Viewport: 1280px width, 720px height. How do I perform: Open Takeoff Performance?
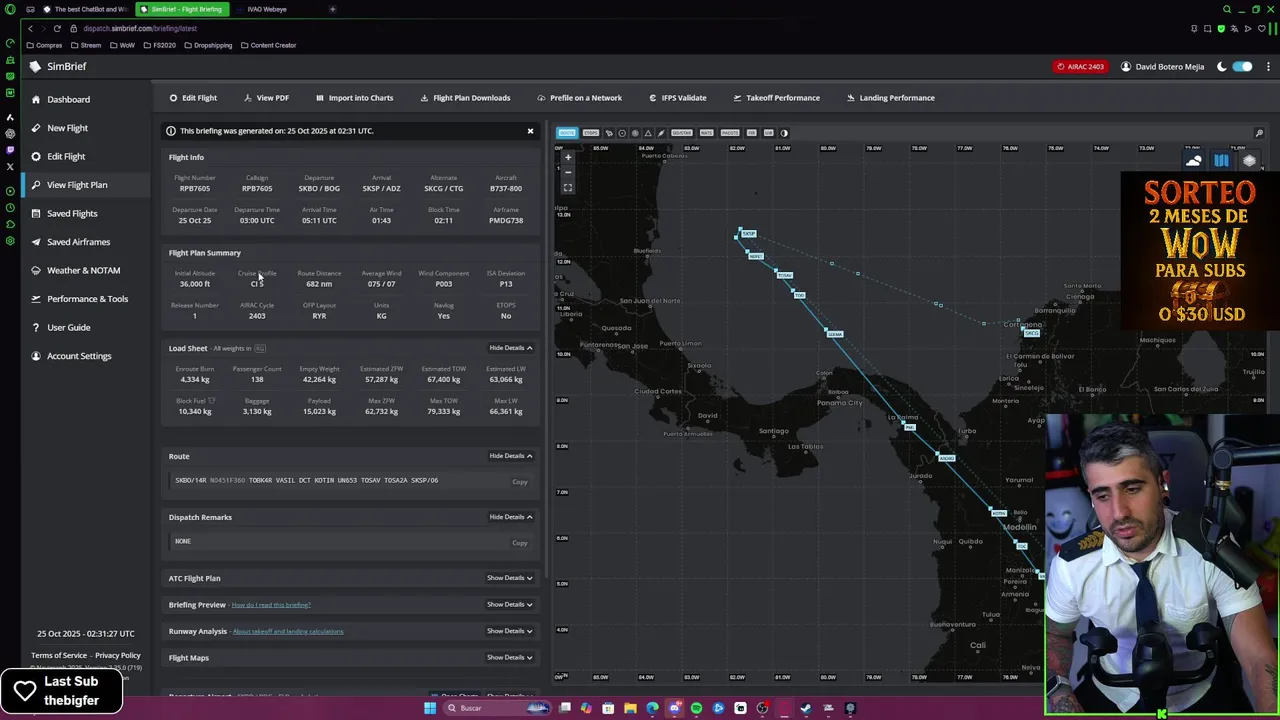coord(776,98)
